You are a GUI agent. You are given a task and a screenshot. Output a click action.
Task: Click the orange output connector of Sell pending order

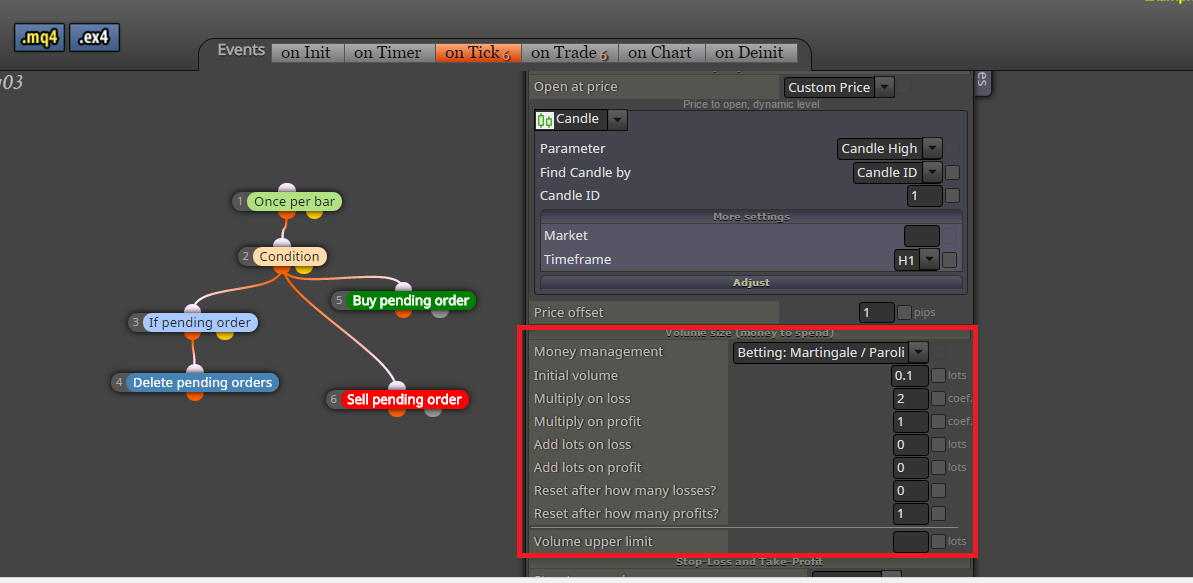(x=396, y=413)
